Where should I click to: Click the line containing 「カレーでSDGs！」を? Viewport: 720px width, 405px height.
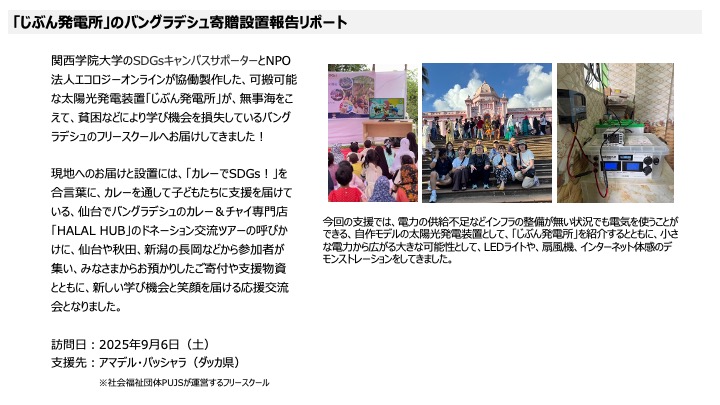click(169, 174)
